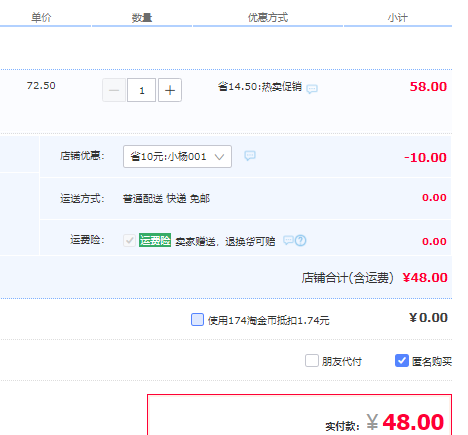468x435 pixels.
Task: Click the quantity input field showing 1
Action: pyautogui.click(x=142, y=90)
